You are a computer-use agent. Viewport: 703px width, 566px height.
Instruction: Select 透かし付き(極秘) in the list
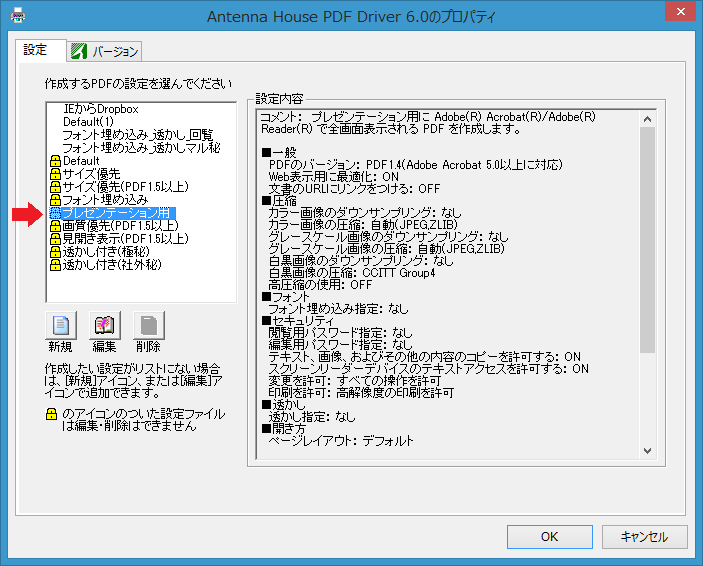[x=106, y=252]
